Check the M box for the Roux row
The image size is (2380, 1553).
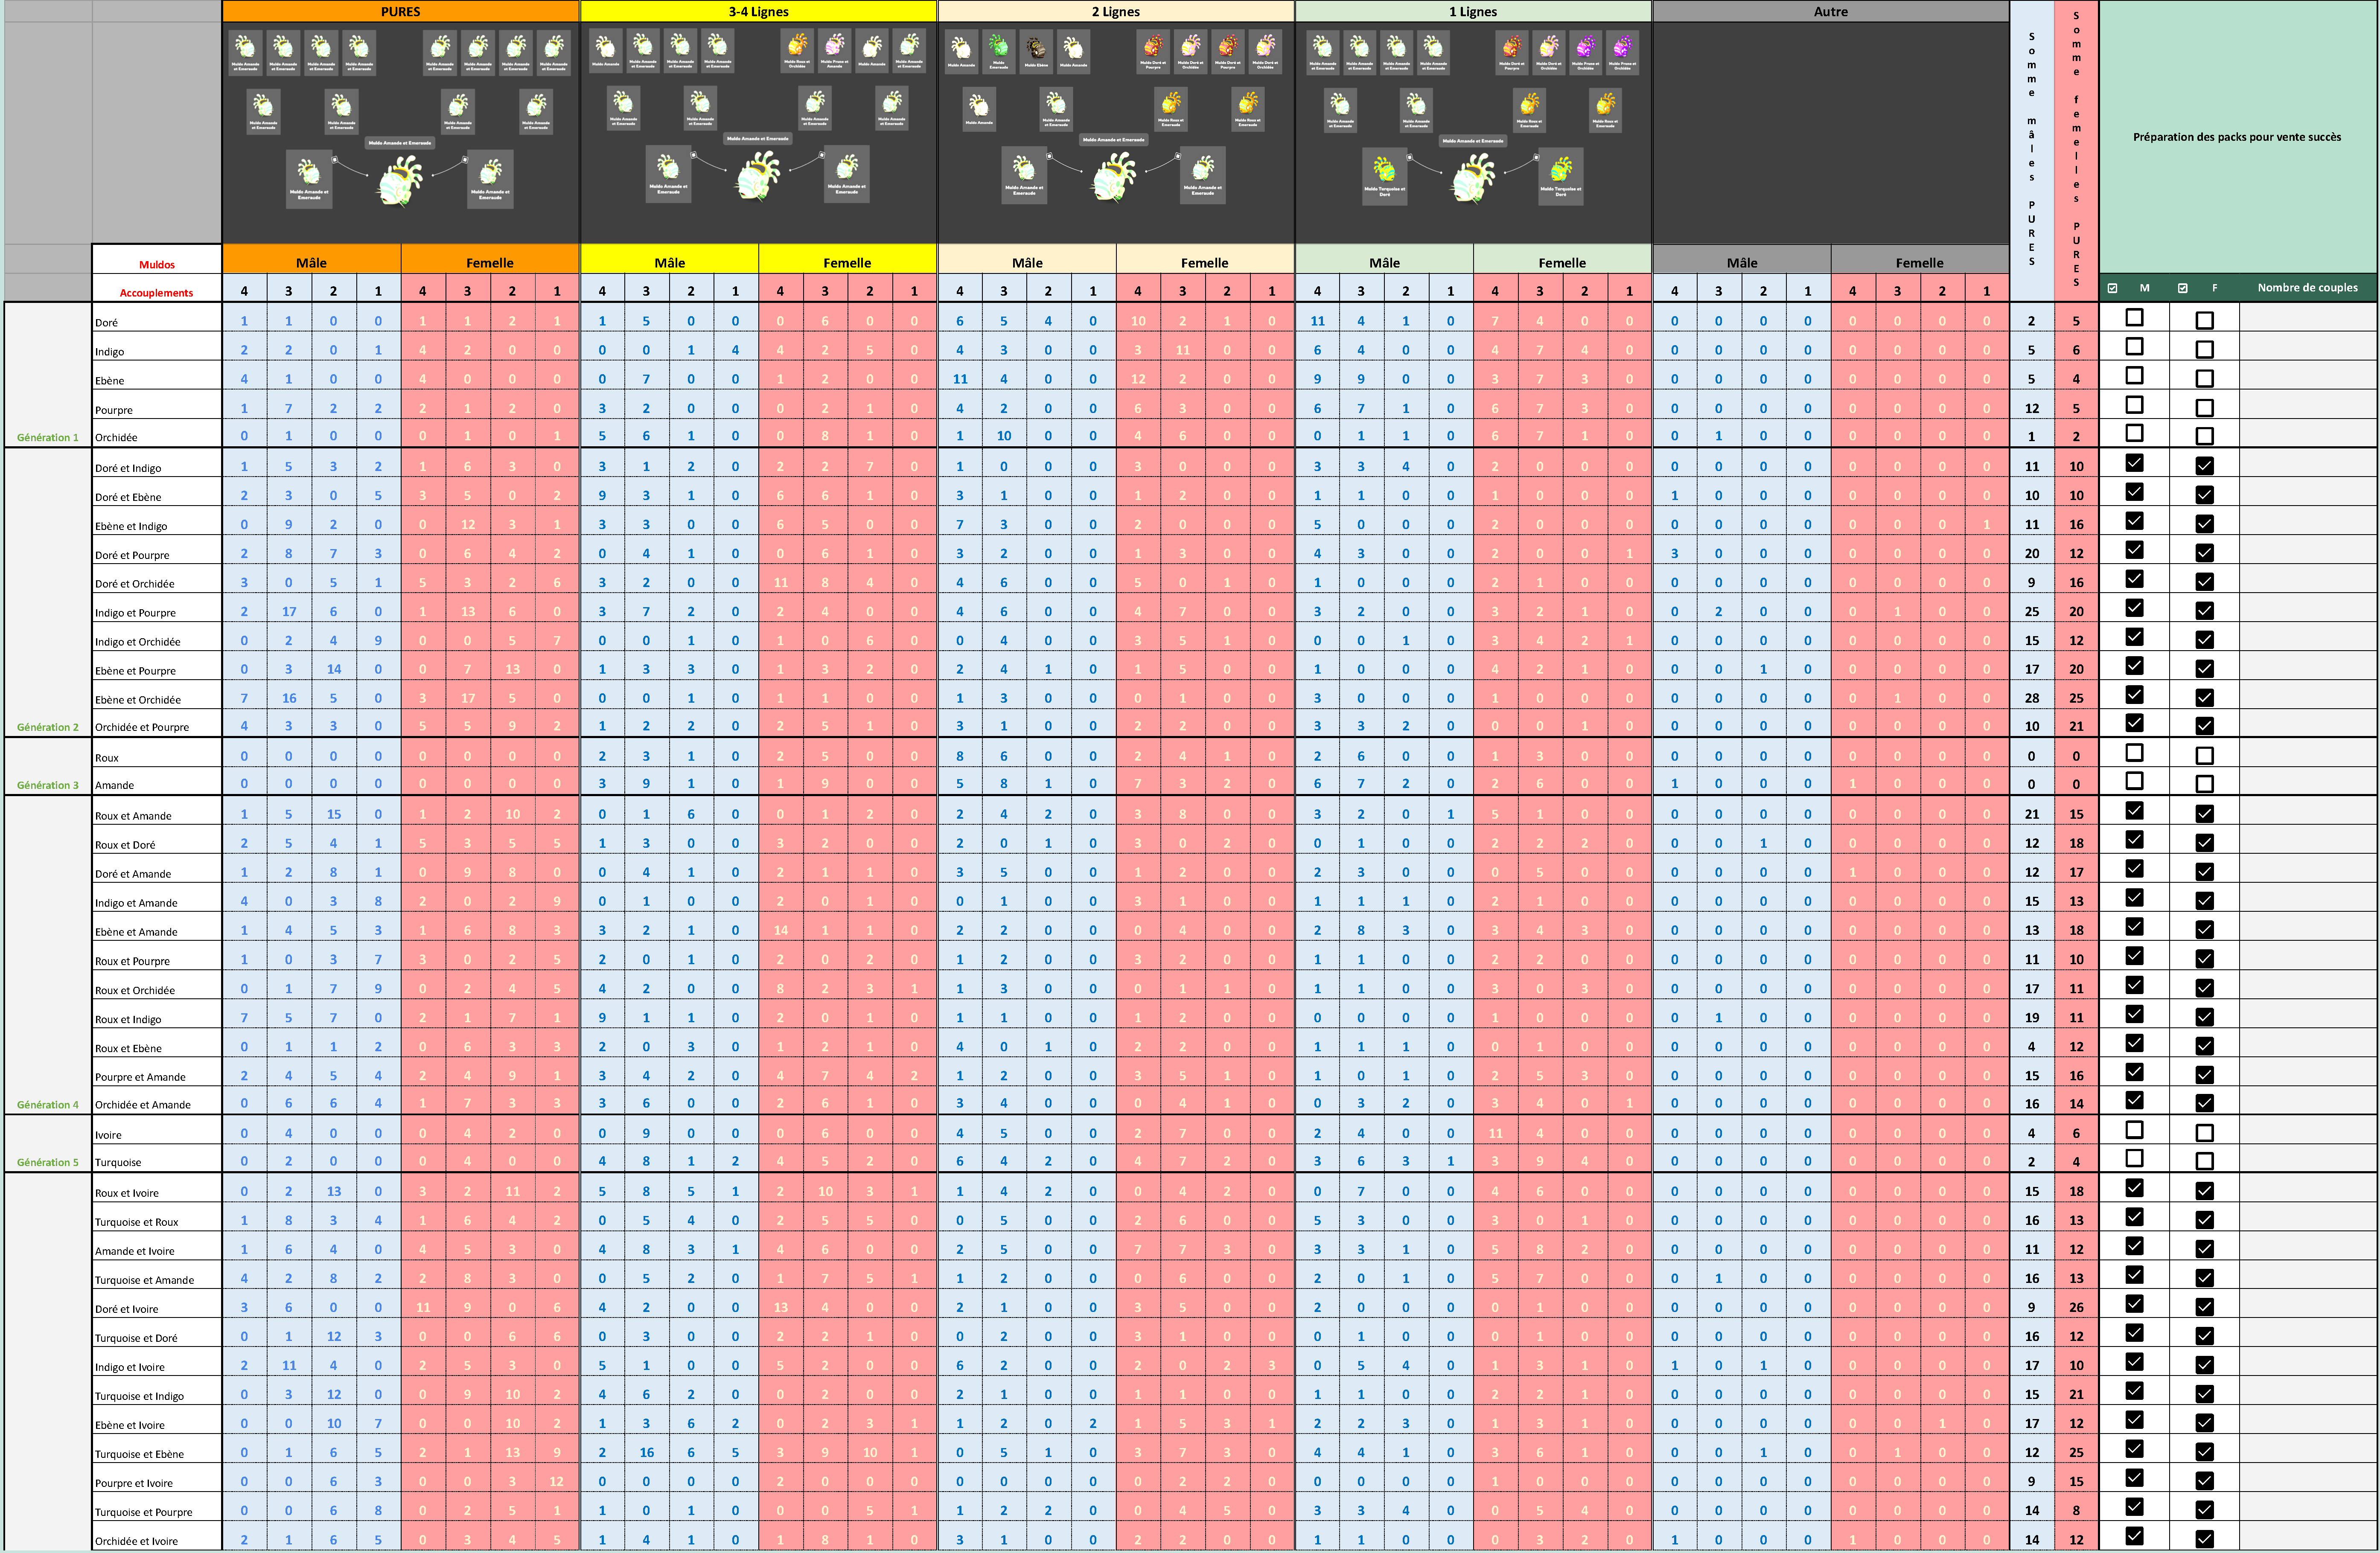pyautogui.click(x=2134, y=753)
